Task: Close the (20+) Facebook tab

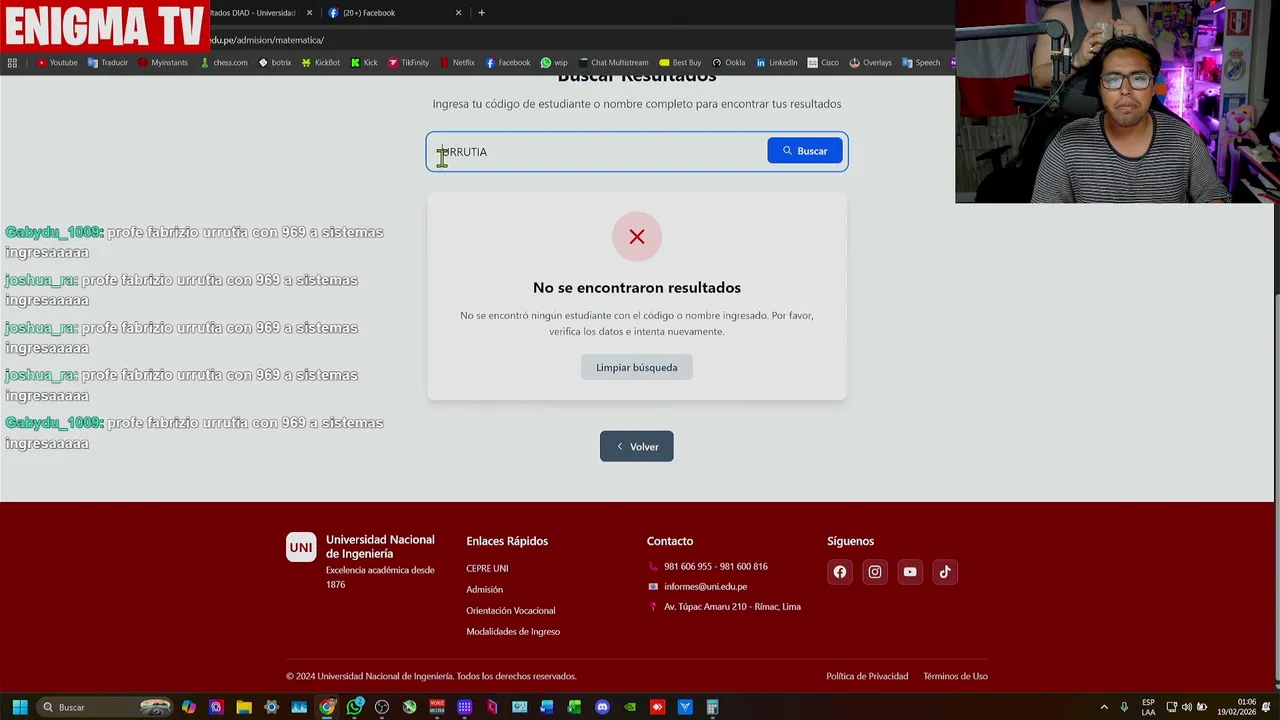Action: [x=459, y=13]
